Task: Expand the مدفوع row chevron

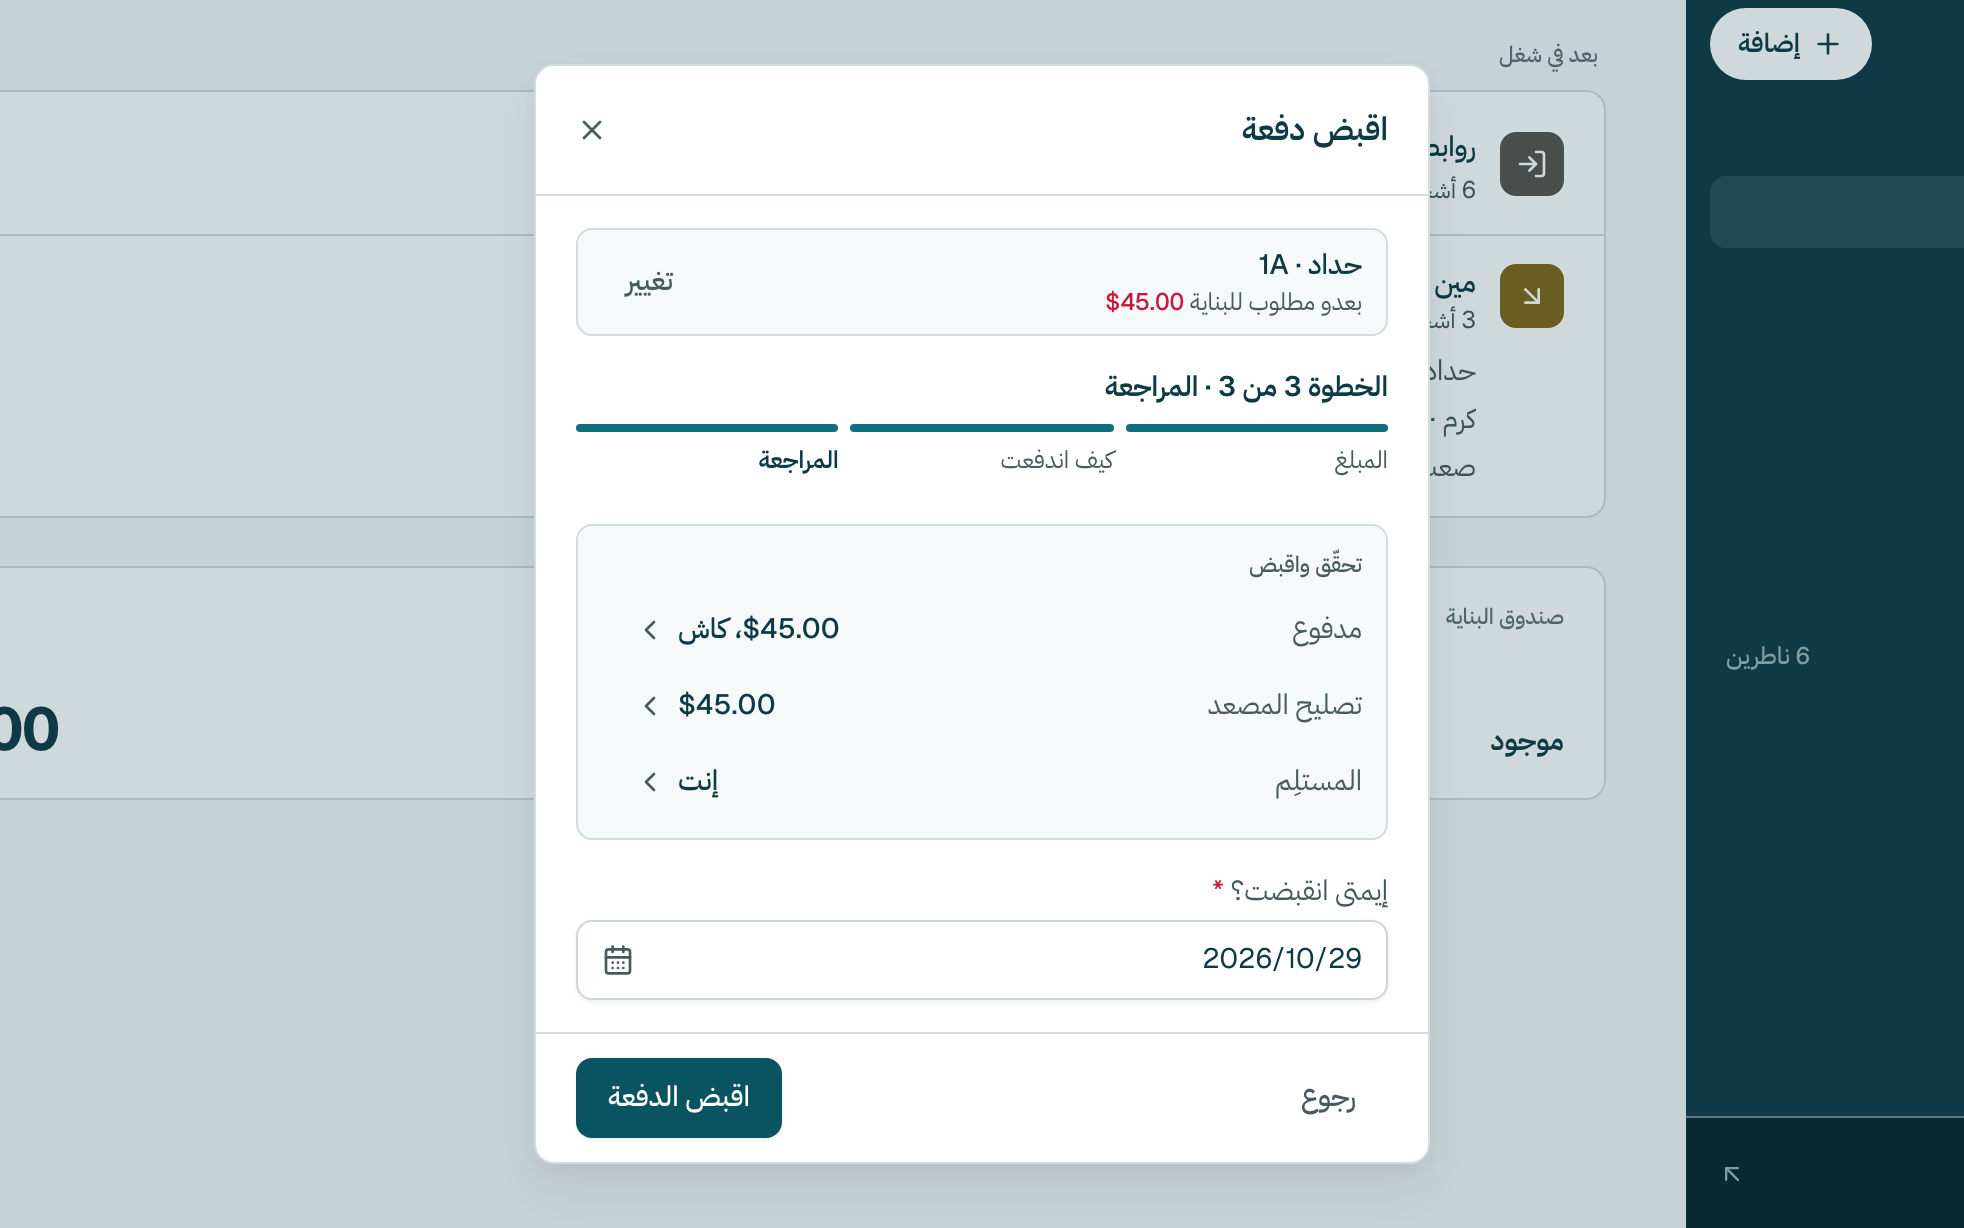Action: pyautogui.click(x=651, y=629)
